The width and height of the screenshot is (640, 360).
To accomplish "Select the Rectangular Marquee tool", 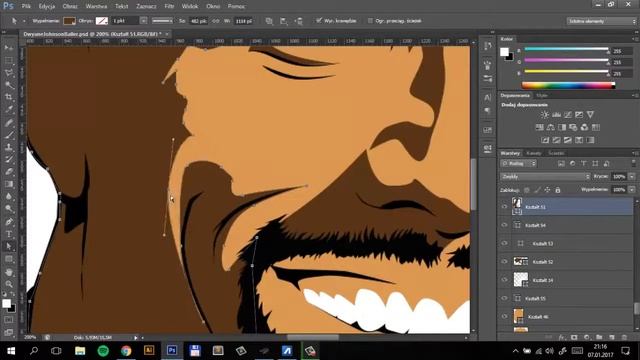I will click(9, 60).
